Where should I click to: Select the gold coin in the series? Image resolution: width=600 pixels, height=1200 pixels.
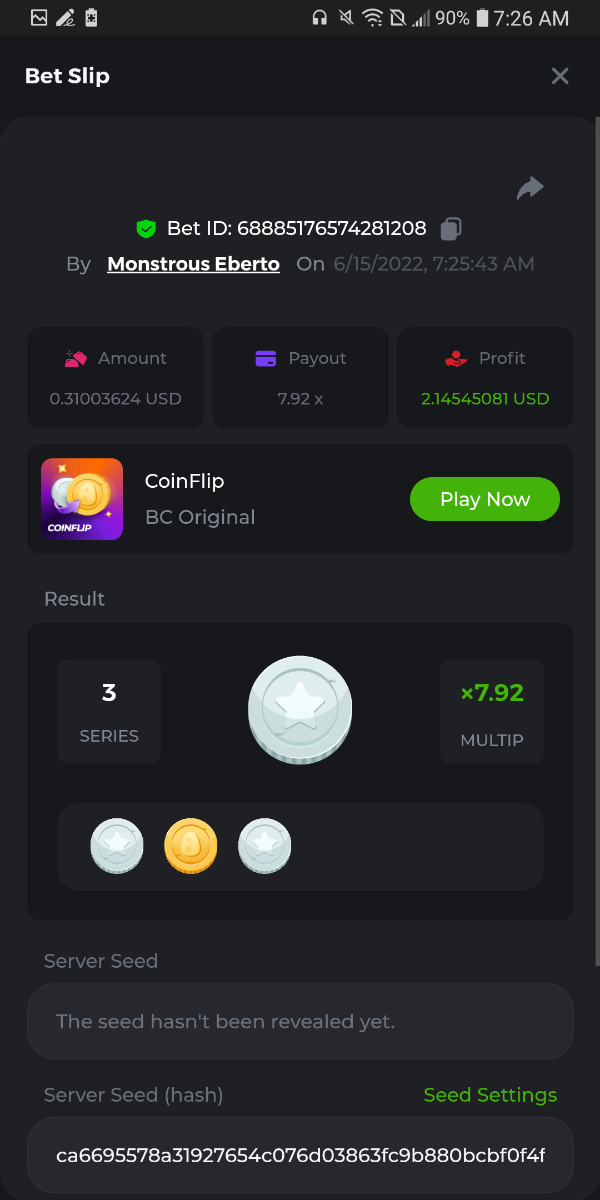pos(190,846)
